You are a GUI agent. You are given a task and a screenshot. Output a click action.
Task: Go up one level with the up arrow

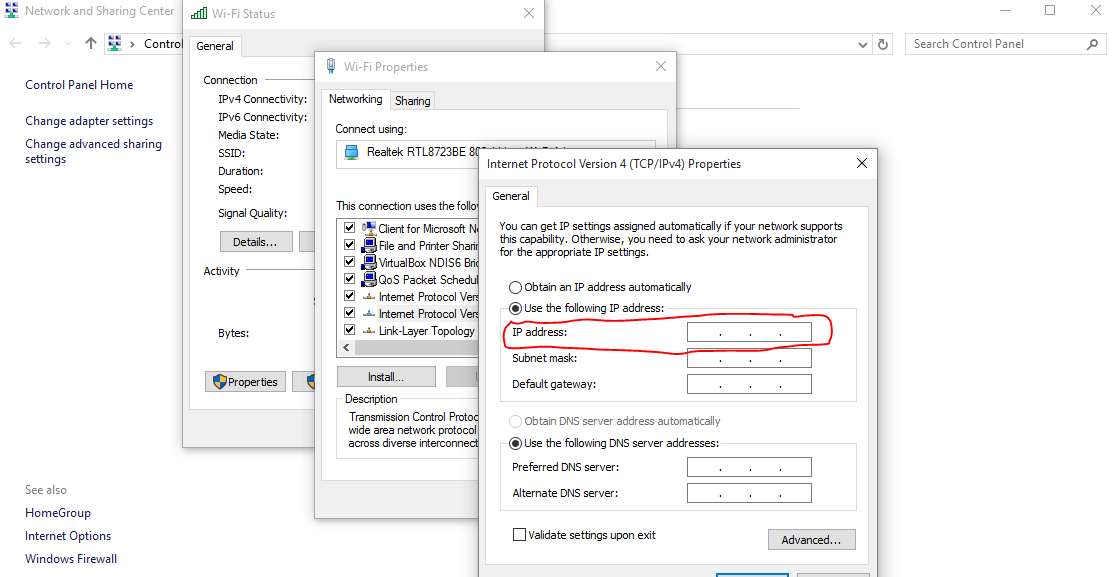(x=91, y=44)
